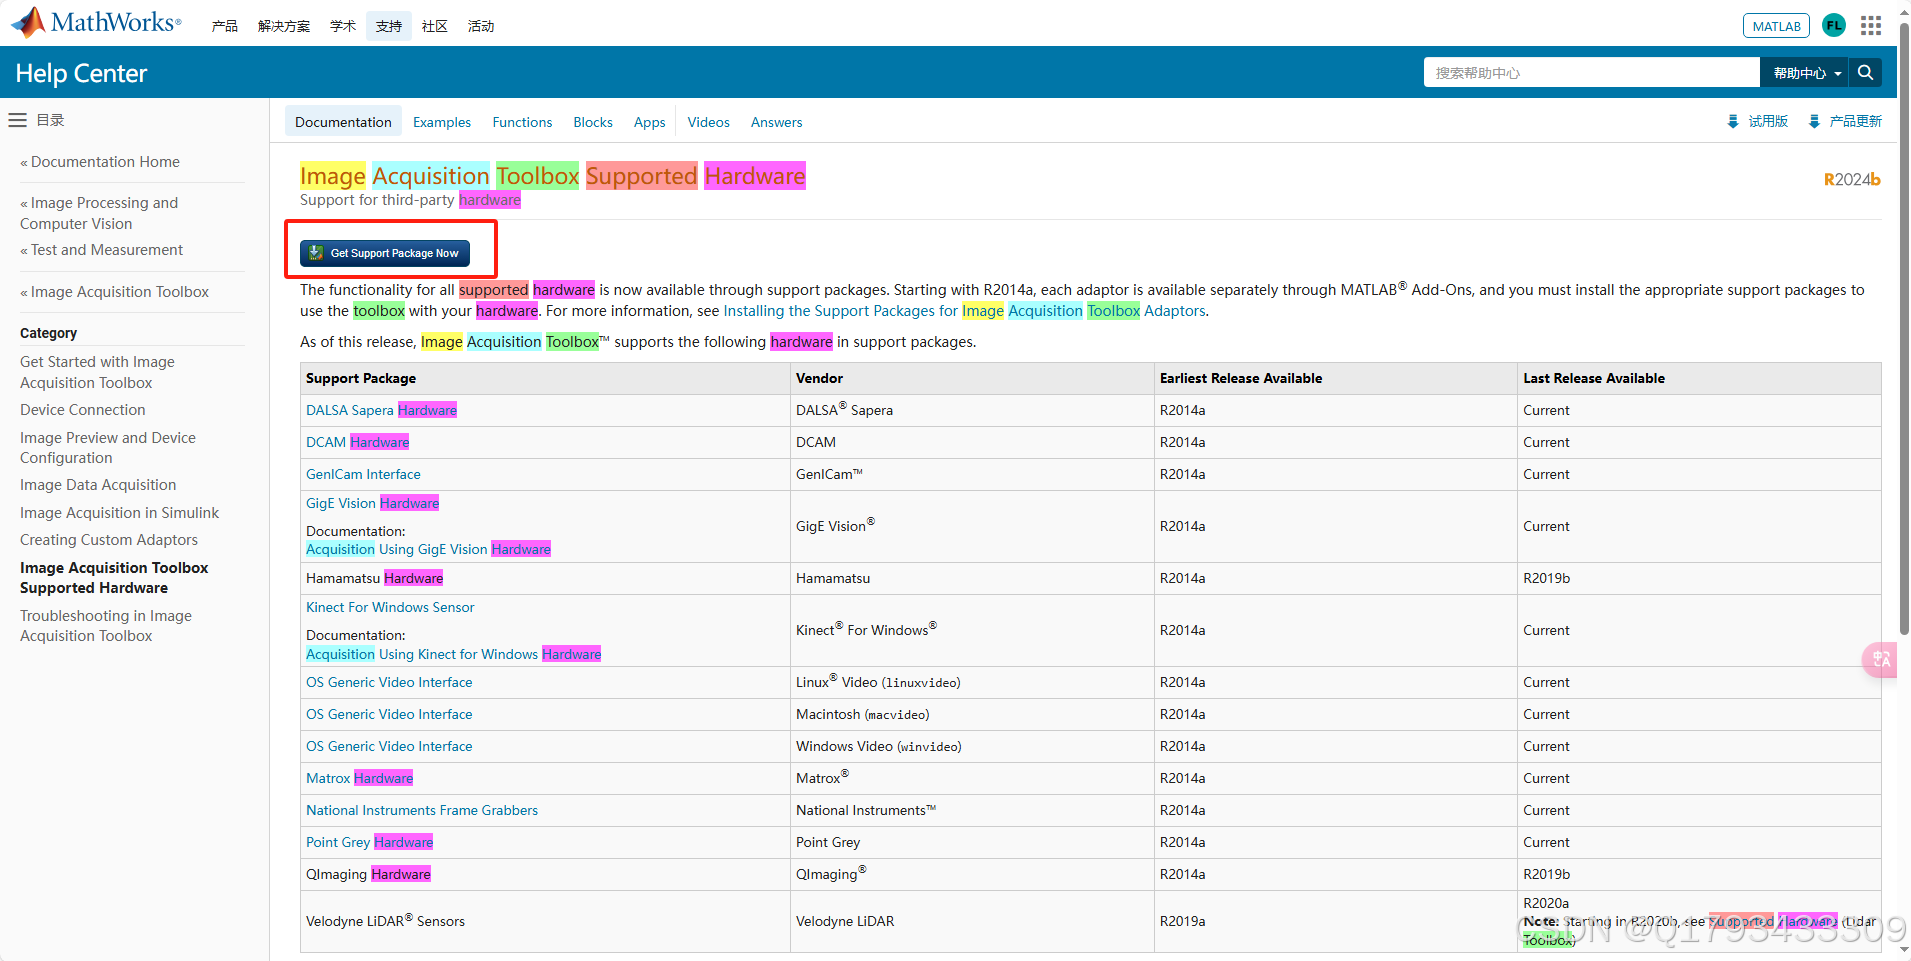The width and height of the screenshot is (1911, 961).
Task: Open the Point Grey Hardware link
Action: 369,842
